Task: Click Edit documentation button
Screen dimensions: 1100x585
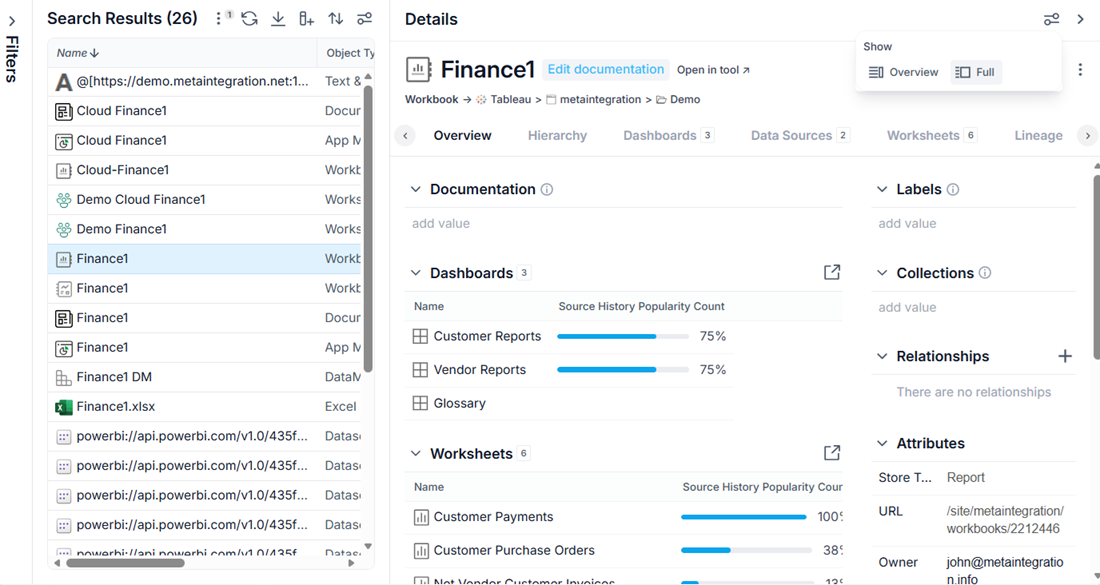Action: (605, 69)
